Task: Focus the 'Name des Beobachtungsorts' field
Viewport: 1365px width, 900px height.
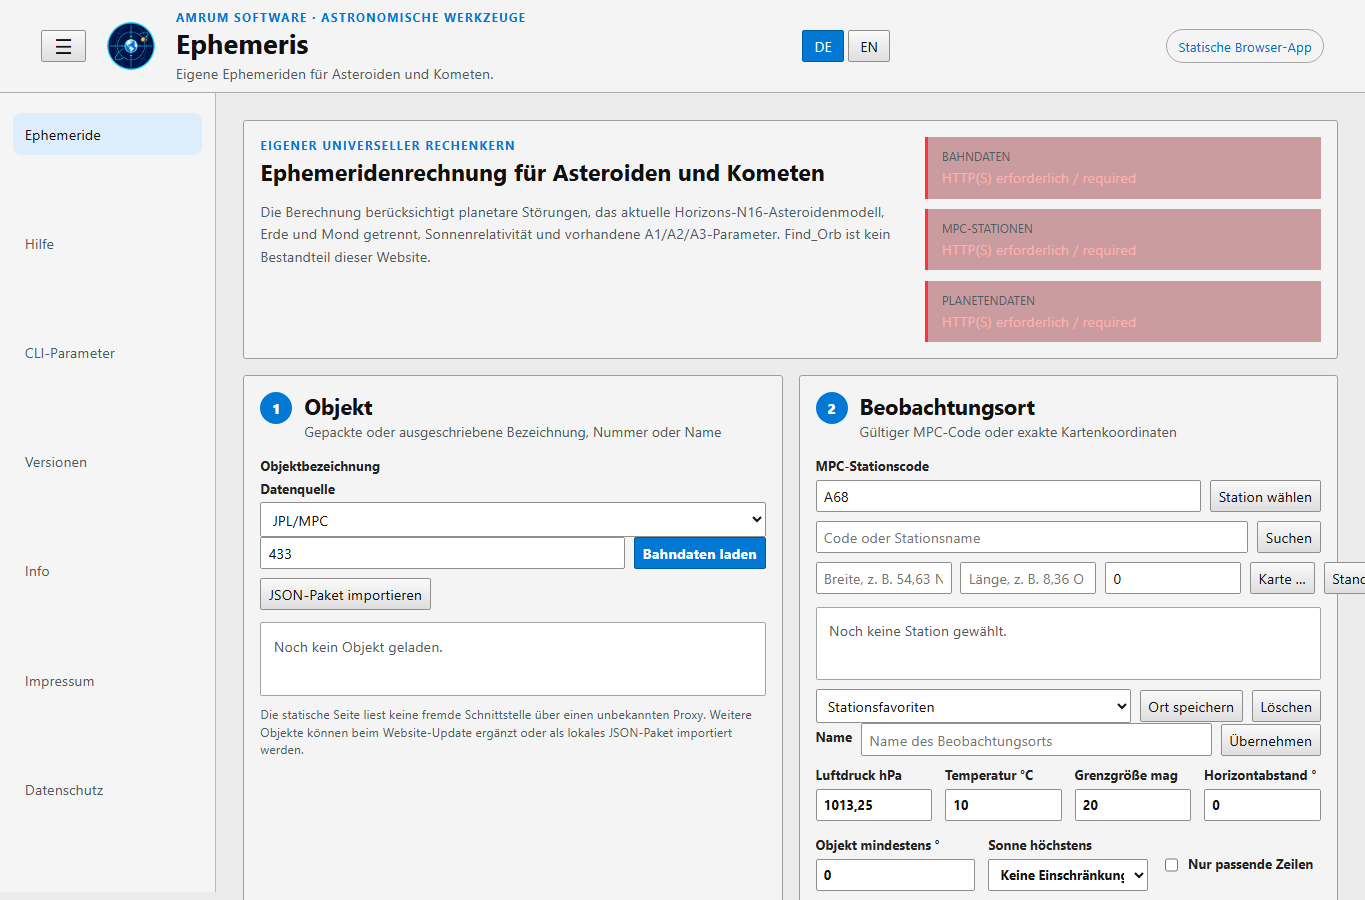Action: click(x=1036, y=740)
